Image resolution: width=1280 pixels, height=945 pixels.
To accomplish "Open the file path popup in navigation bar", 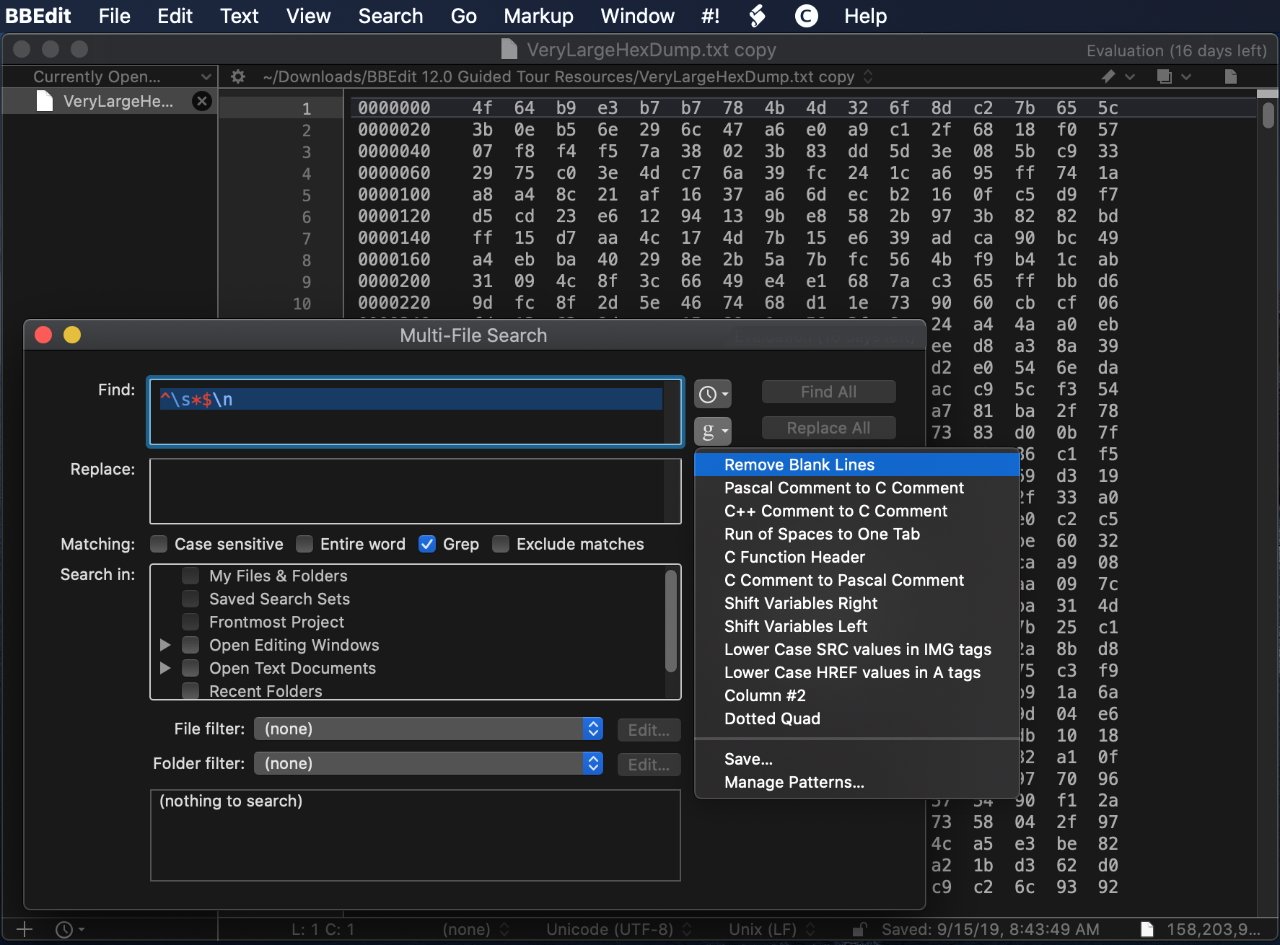I will point(568,76).
